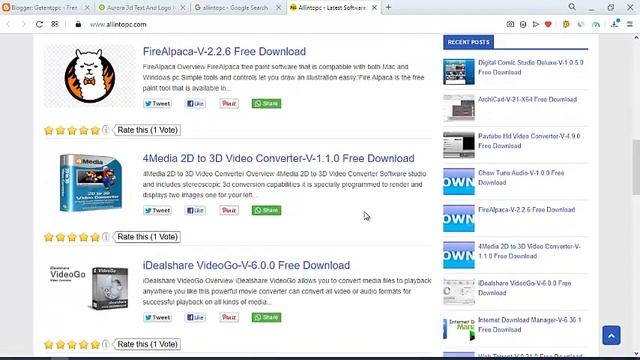The image size is (640, 360).
Task: Like the iDealshare VideoGo post on Facebook
Action: click(x=196, y=318)
